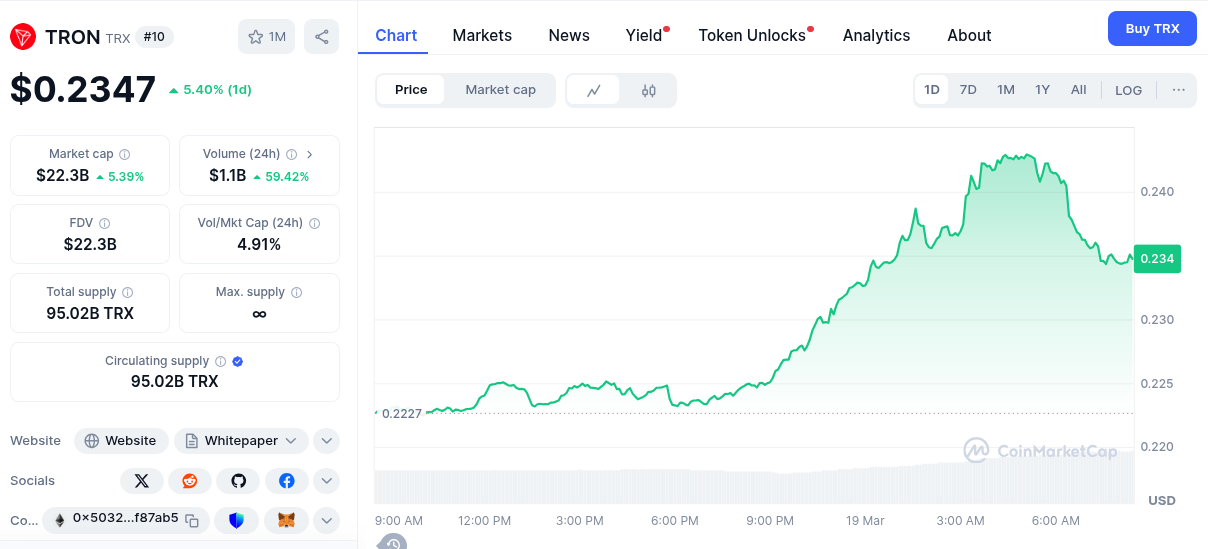Open the Analytics tab
The height and width of the screenshot is (549, 1208).
[x=876, y=35]
